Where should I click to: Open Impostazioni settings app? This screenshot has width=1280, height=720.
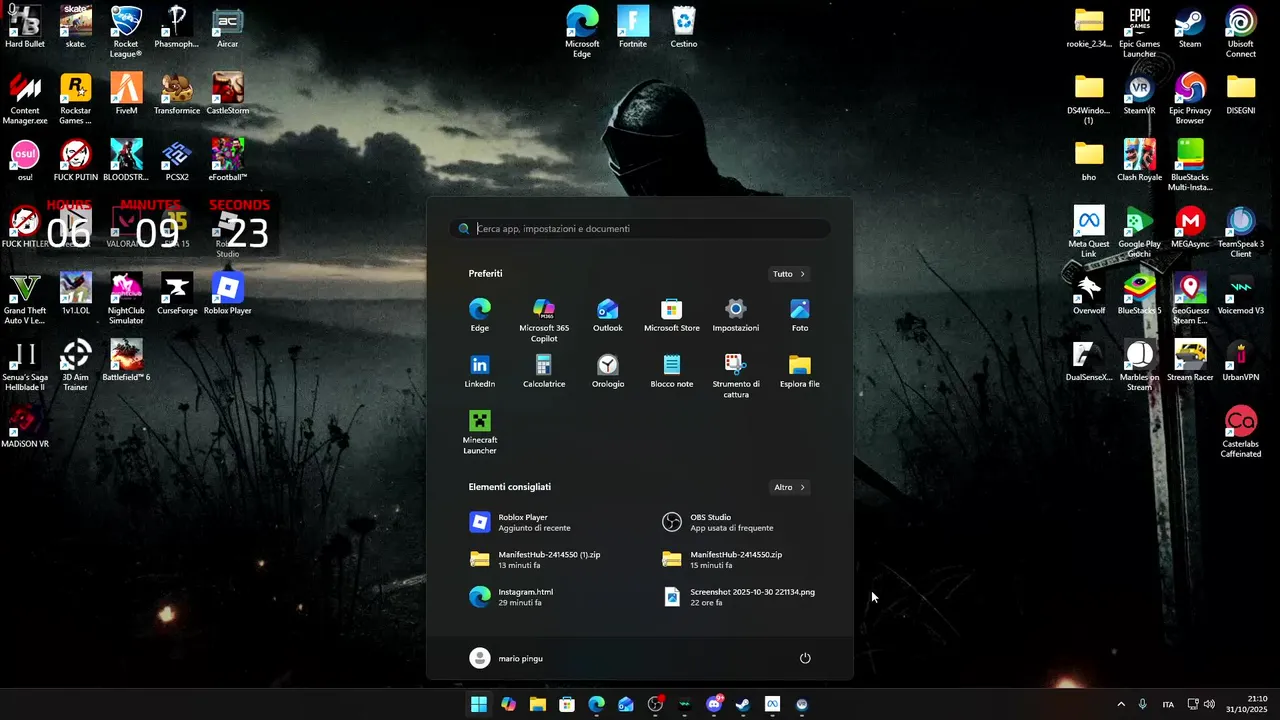(736, 315)
